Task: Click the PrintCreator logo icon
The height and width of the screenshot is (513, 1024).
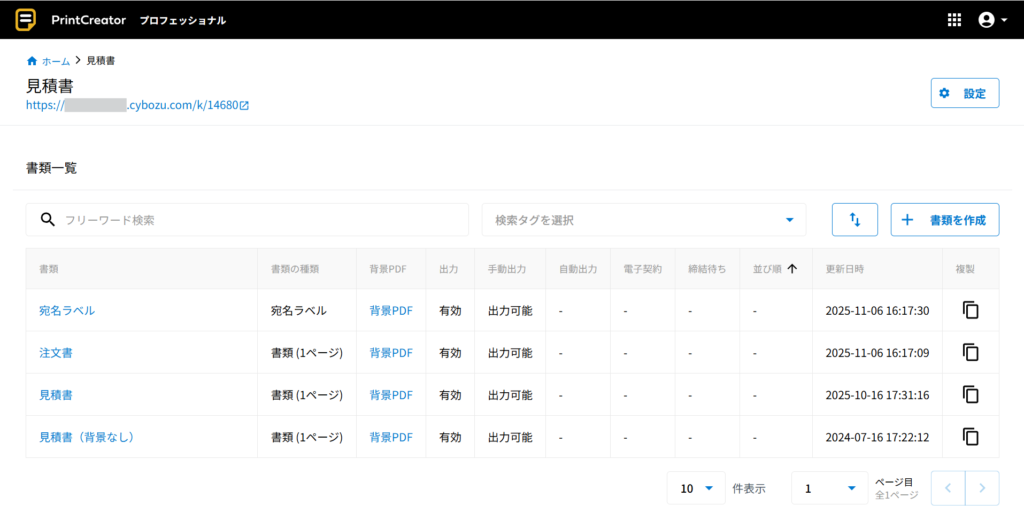Action: (26, 20)
